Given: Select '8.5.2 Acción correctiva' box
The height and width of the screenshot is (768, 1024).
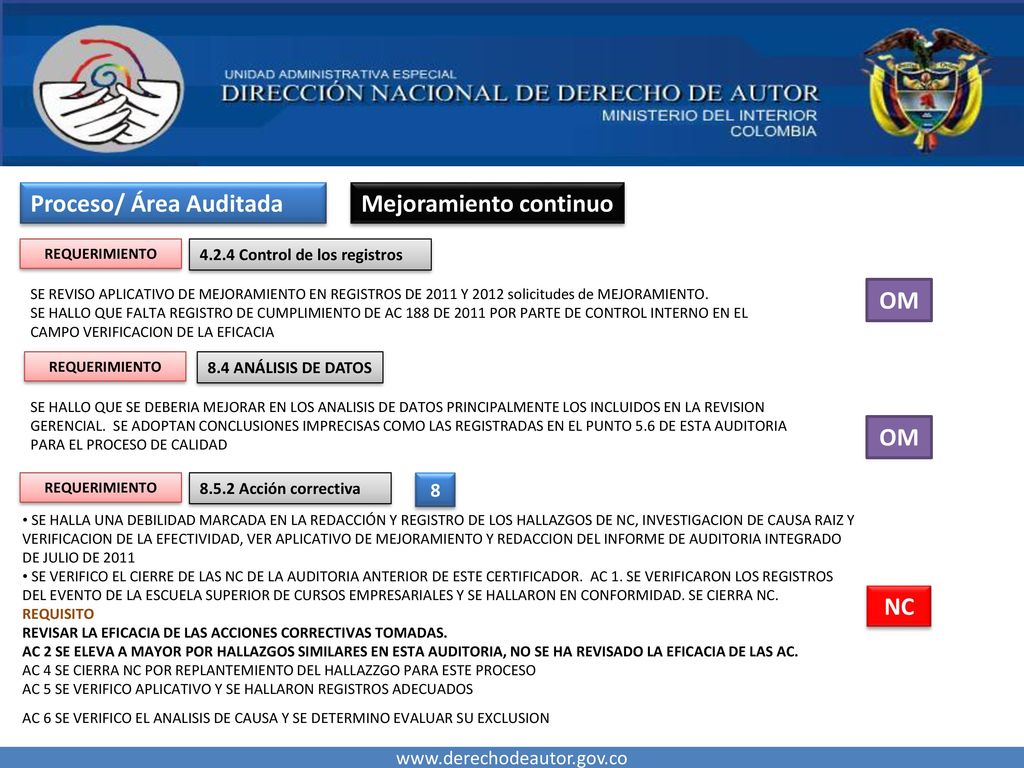Looking at the screenshot, I should [x=291, y=488].
